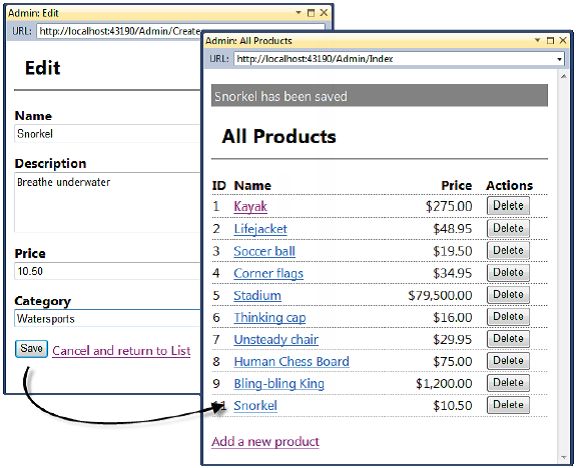This screenshot has height=468, width=576.
Task: Click the All Products heading
Action: (279, 136)
